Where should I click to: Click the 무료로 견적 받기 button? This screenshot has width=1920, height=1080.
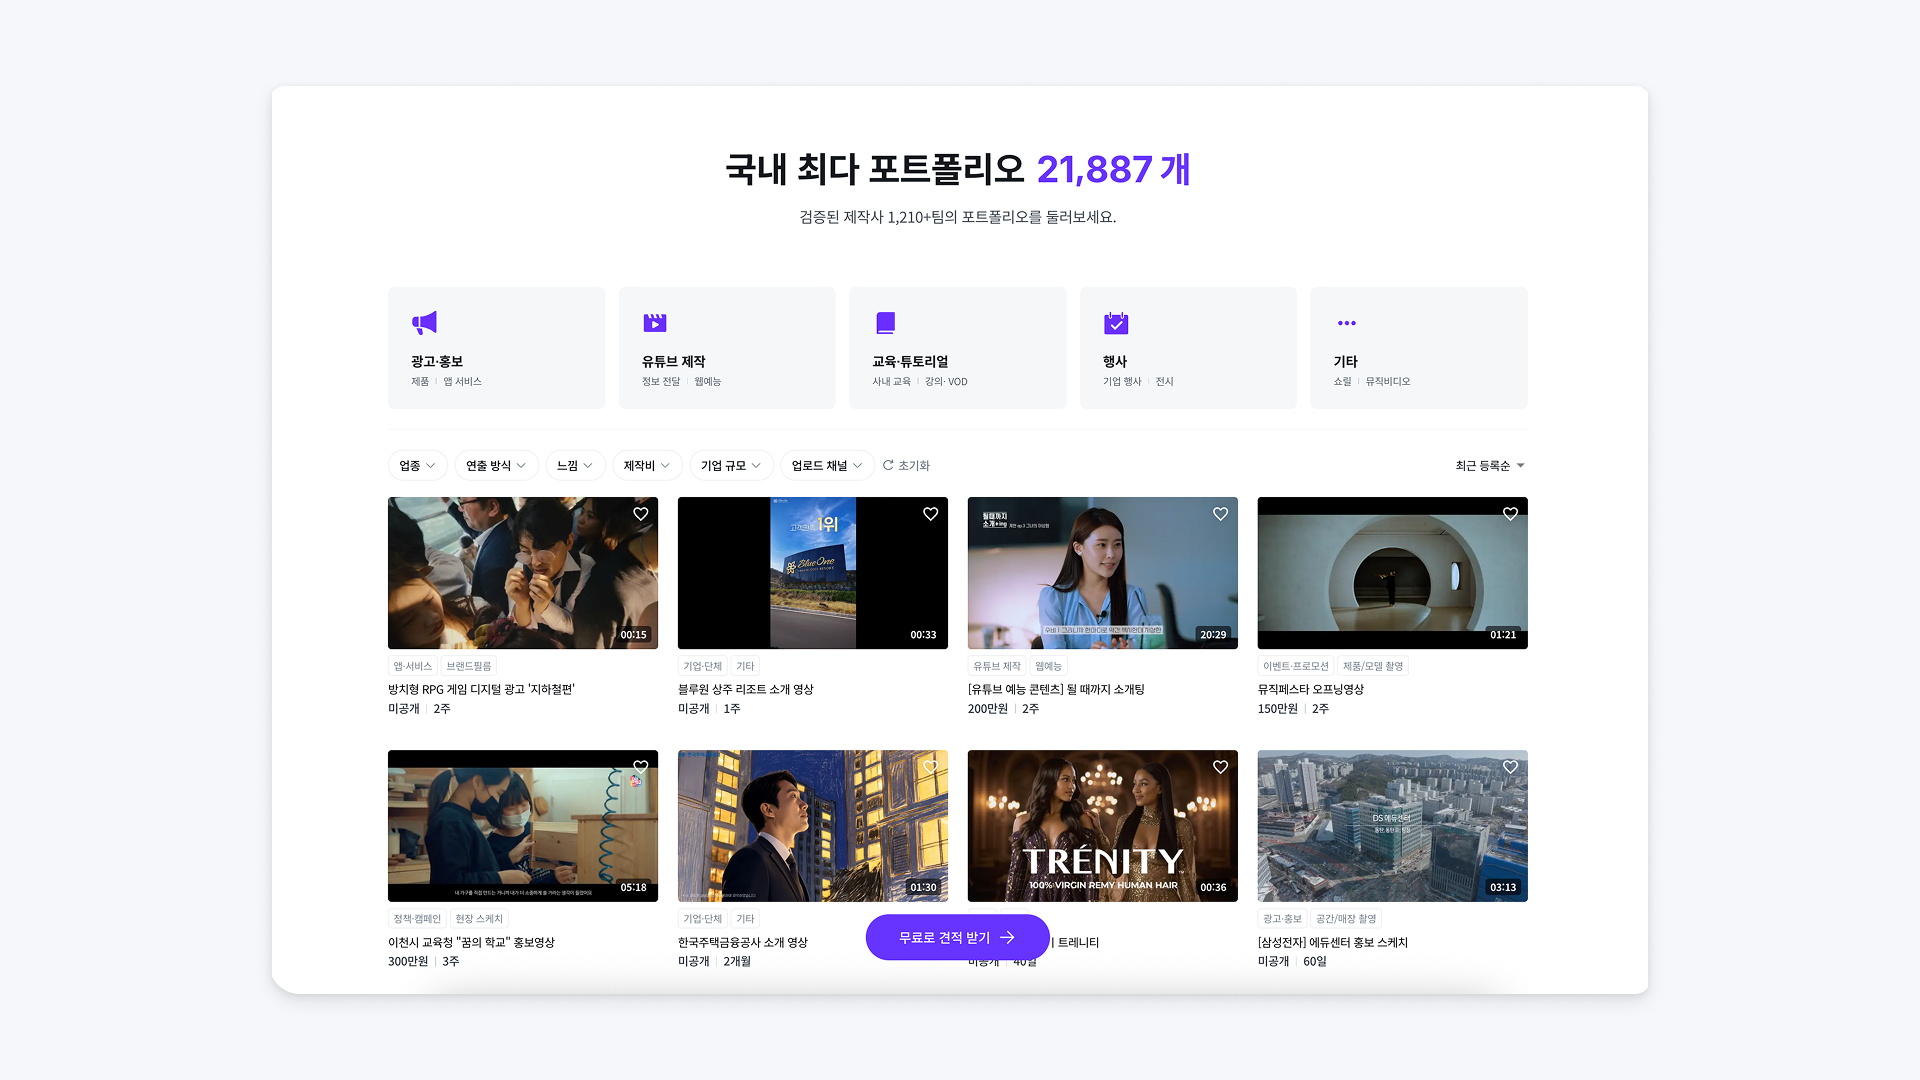[957, 937]
